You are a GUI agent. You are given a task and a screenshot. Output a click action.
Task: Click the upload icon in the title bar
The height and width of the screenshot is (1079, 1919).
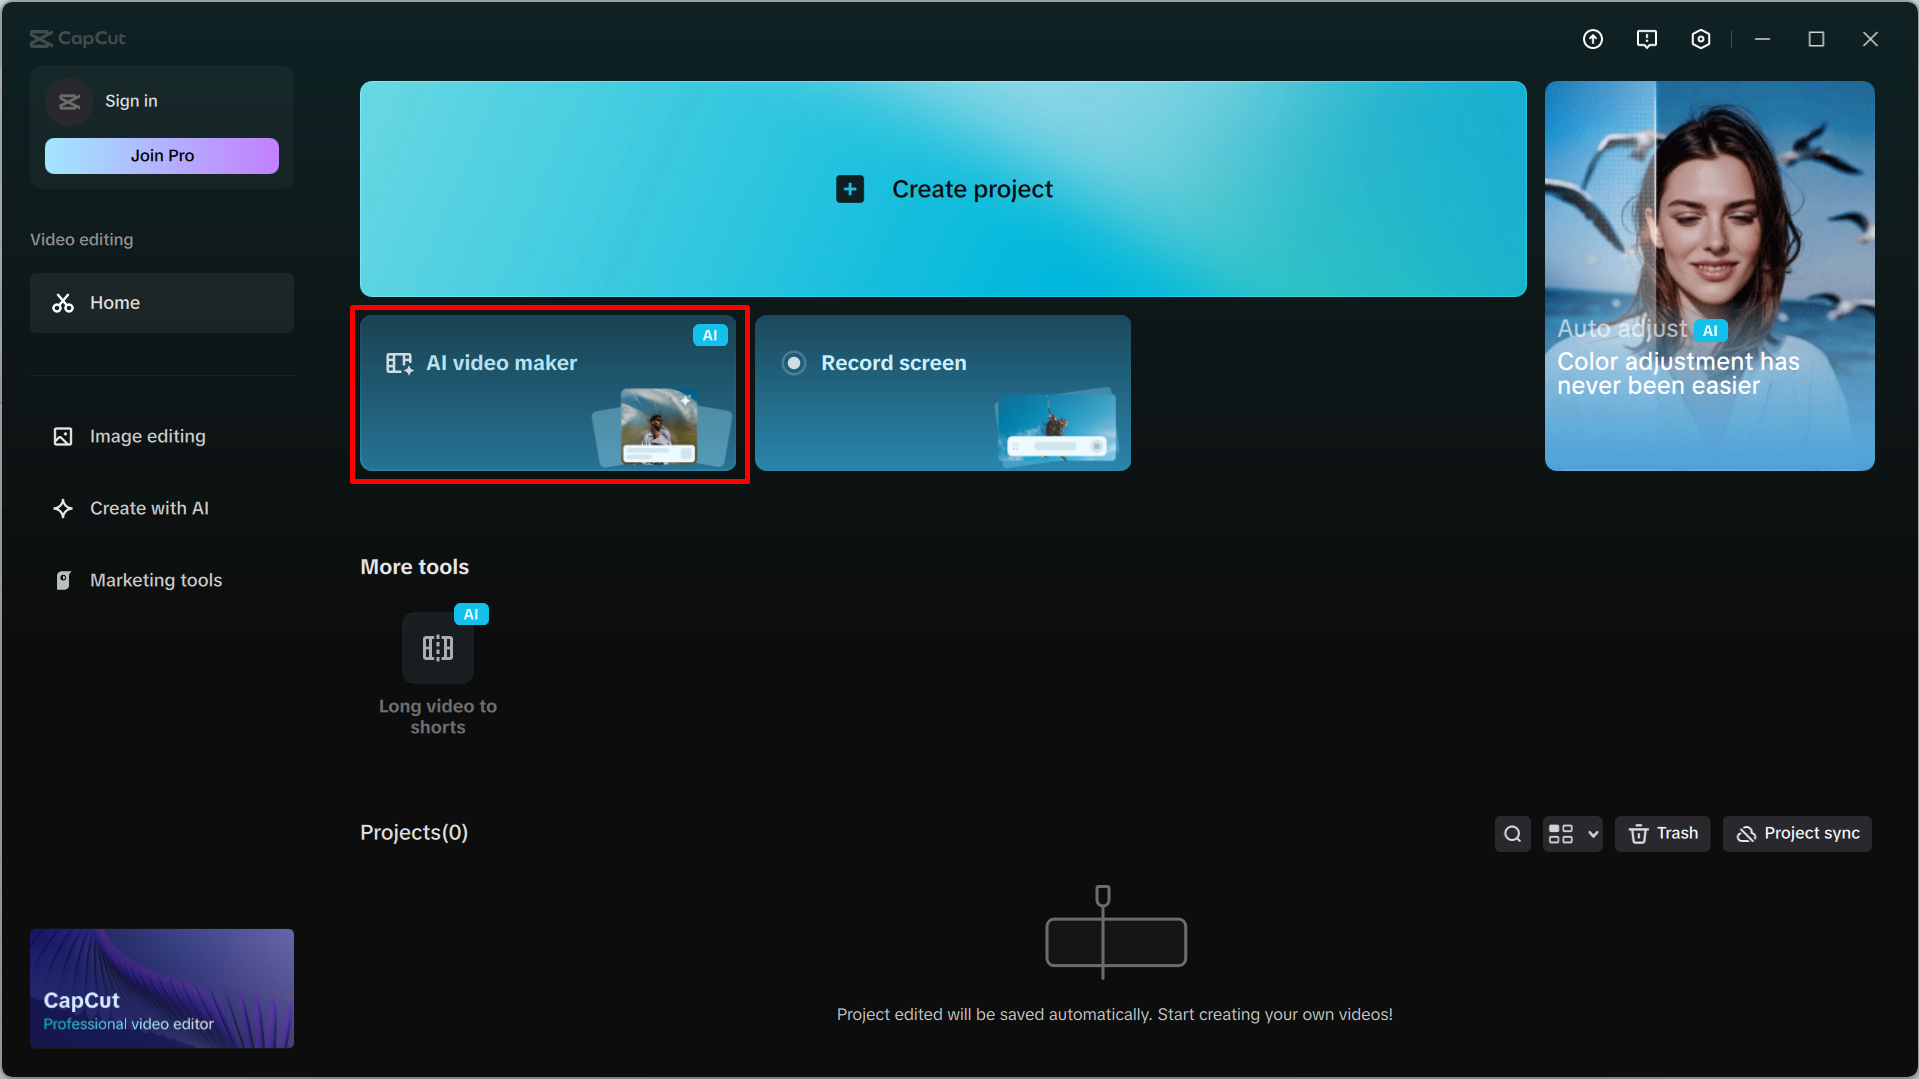pyautogui.click(x=1592, y=38)
